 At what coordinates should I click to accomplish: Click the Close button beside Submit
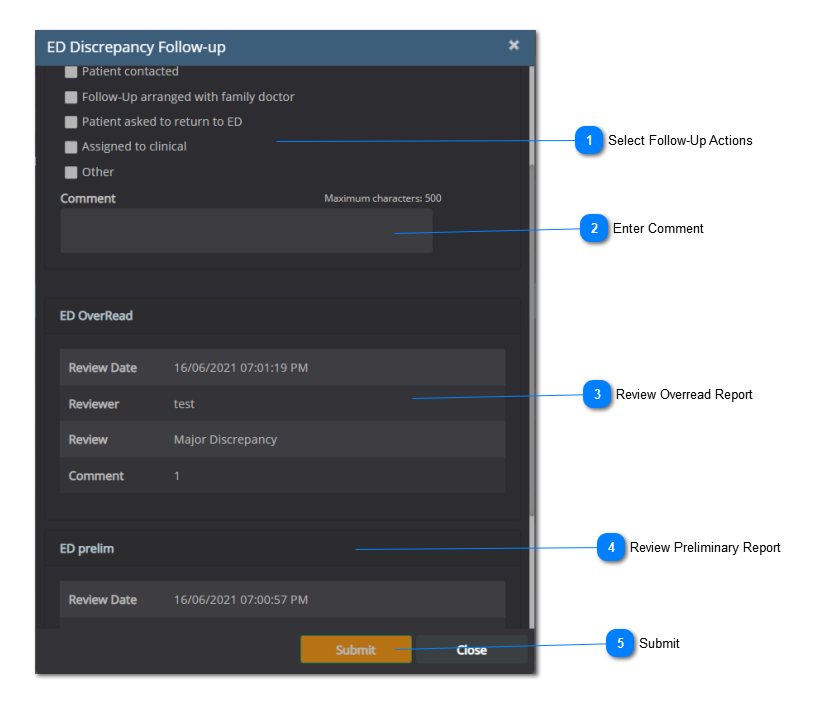click(471, 650)
